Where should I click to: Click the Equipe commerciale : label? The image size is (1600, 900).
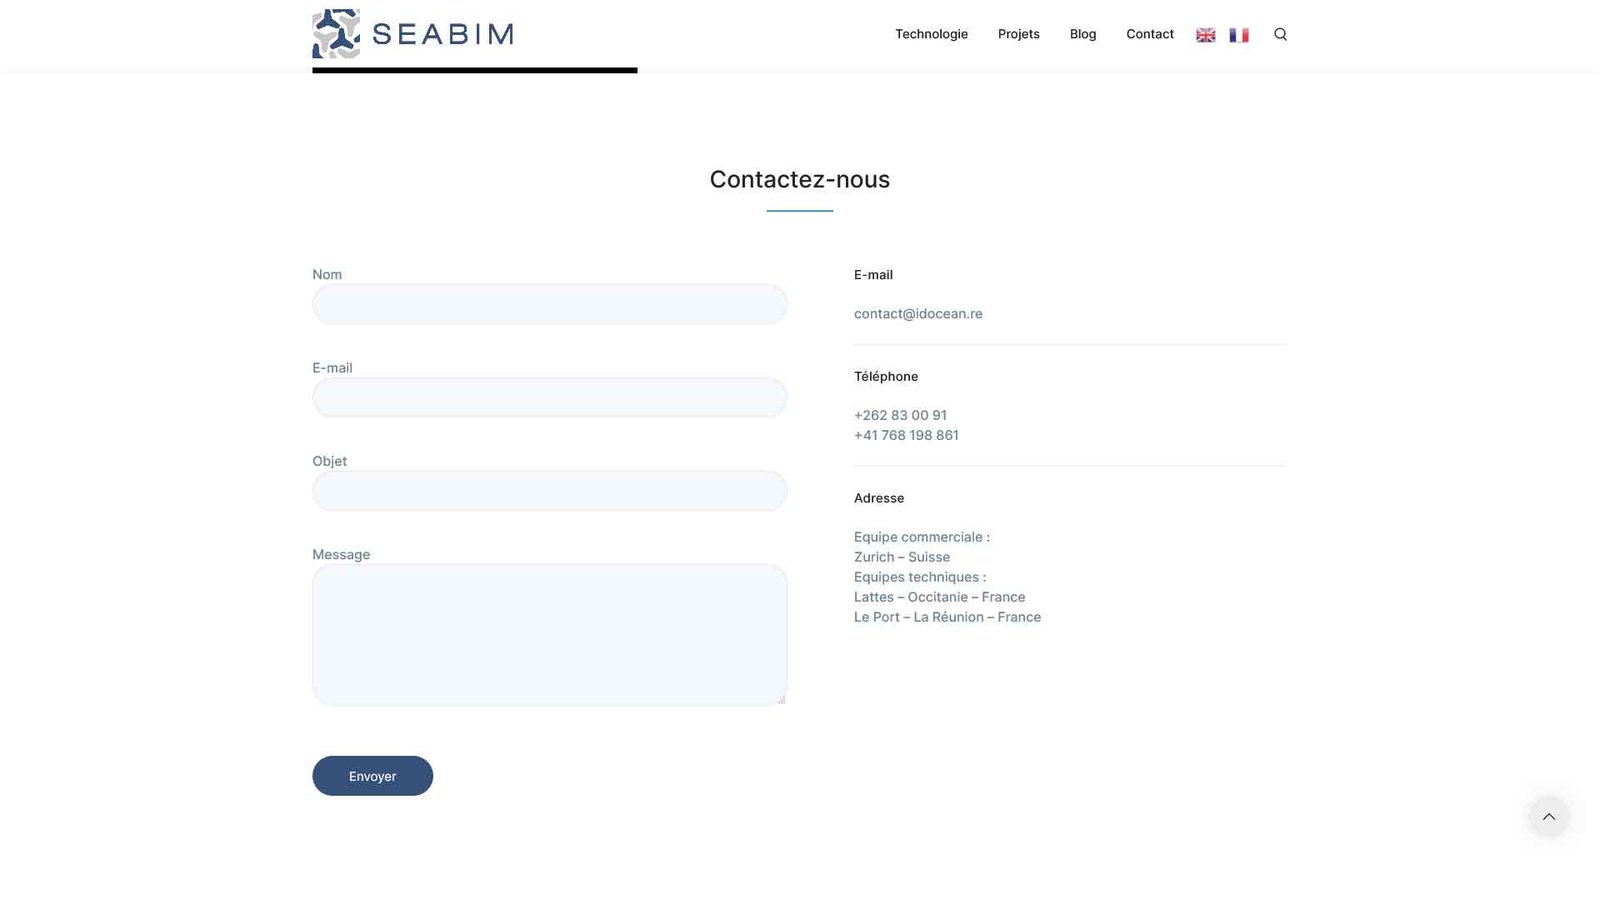click(x=922, y=537)
